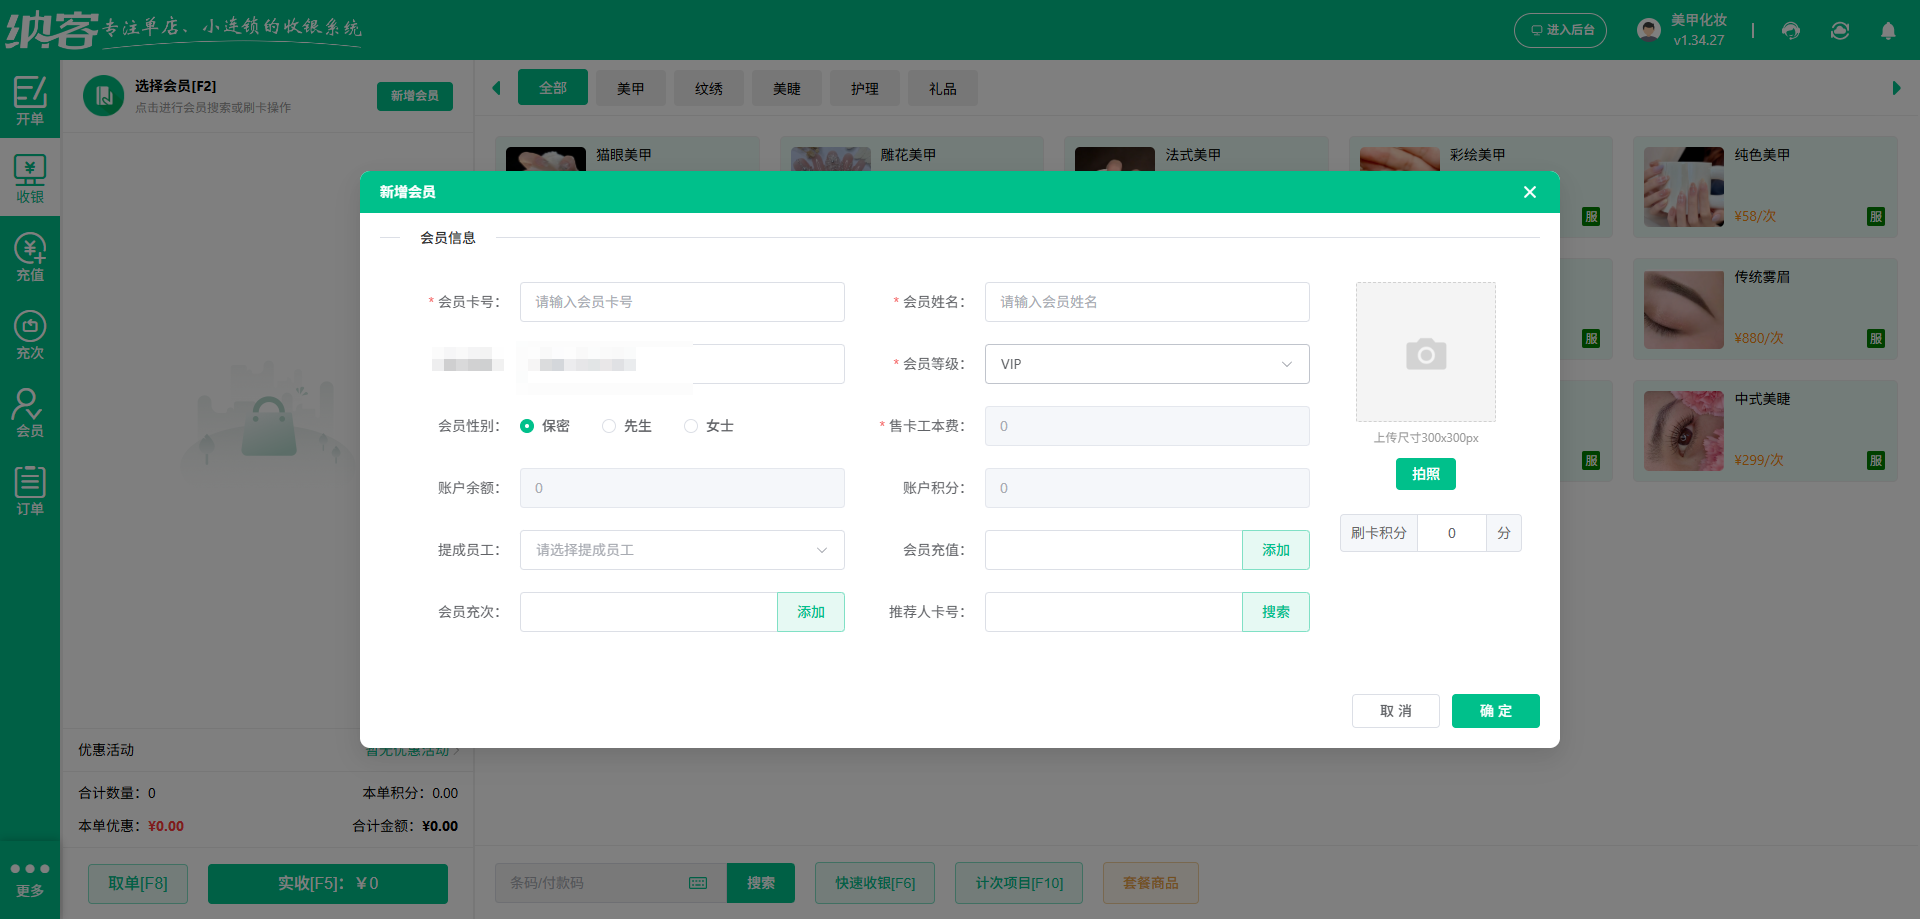The width and height of the screenshot is (1920, 919).
Task: Open the 会员等级 VIP dropdown
Action: point(1146,363)
